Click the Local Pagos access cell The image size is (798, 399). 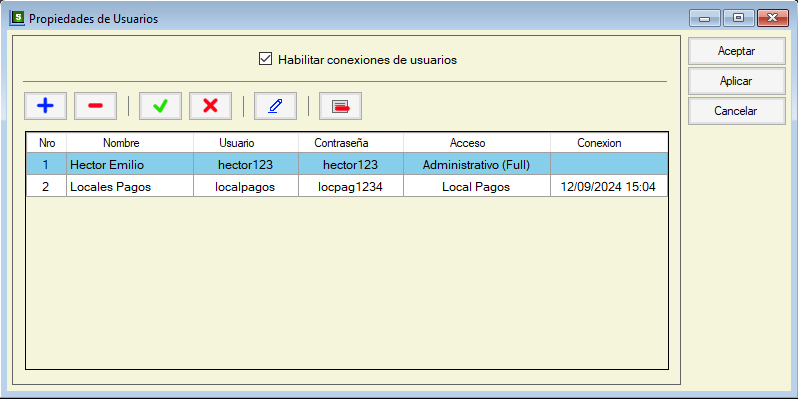(477, 187)
